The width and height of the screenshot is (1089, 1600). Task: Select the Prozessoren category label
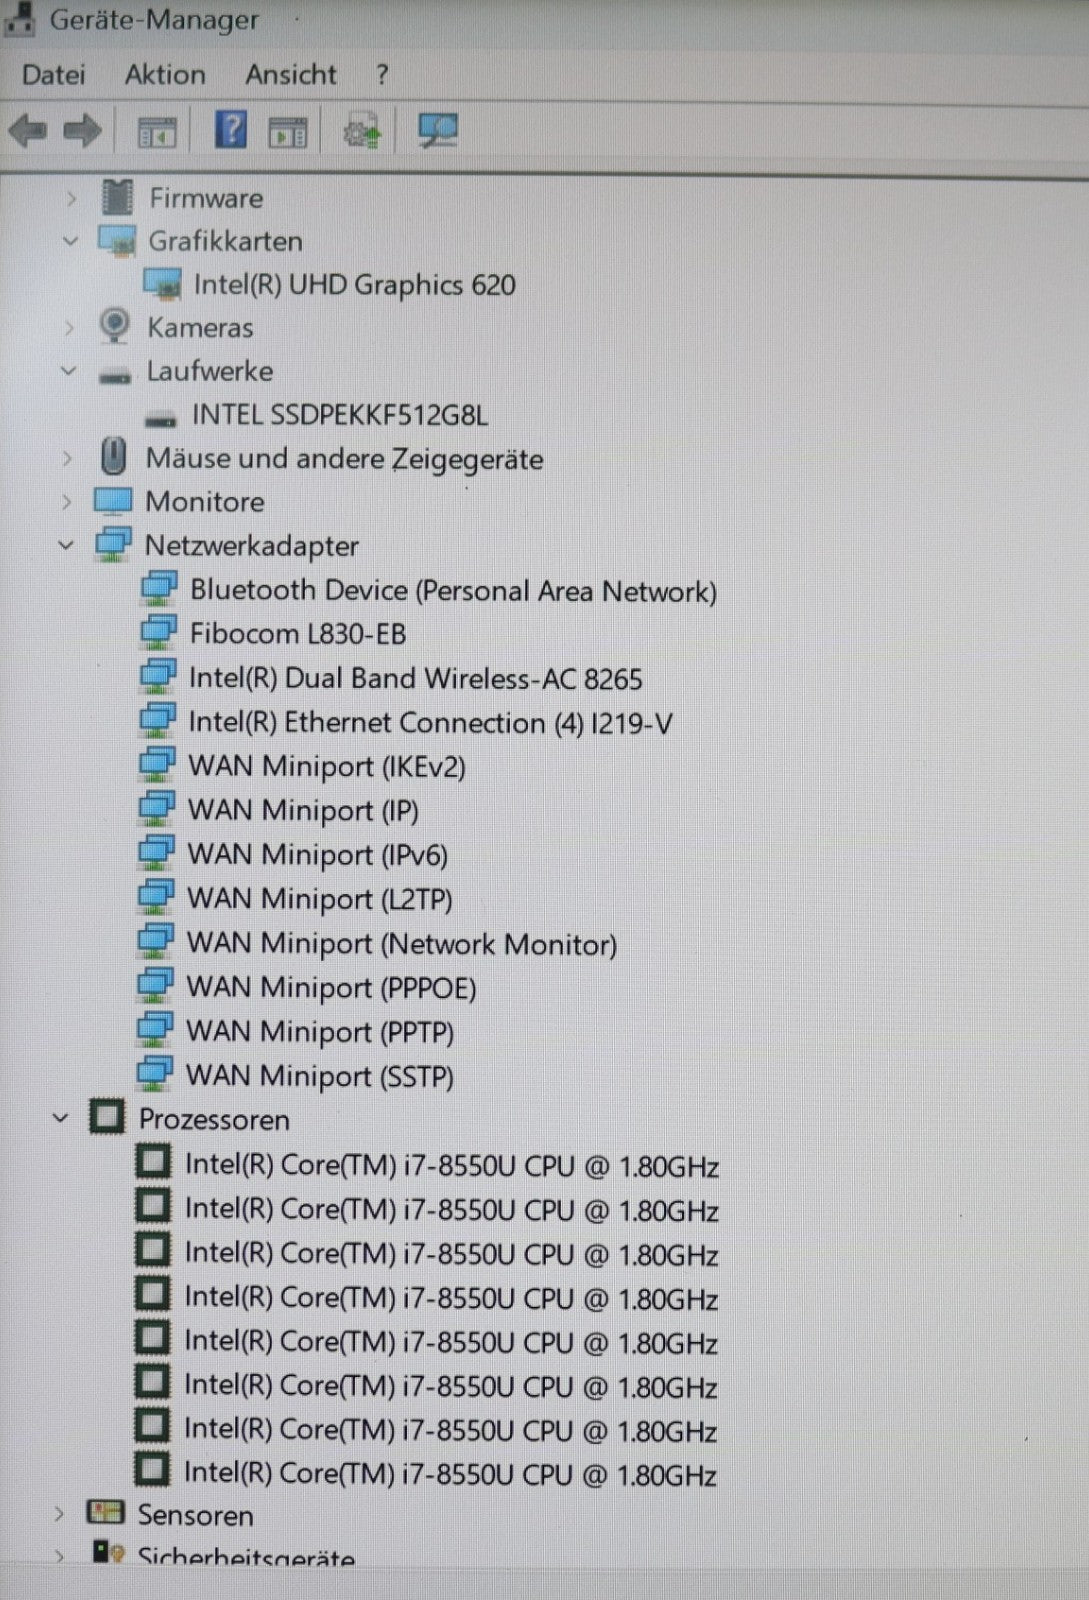[214, 1120]
